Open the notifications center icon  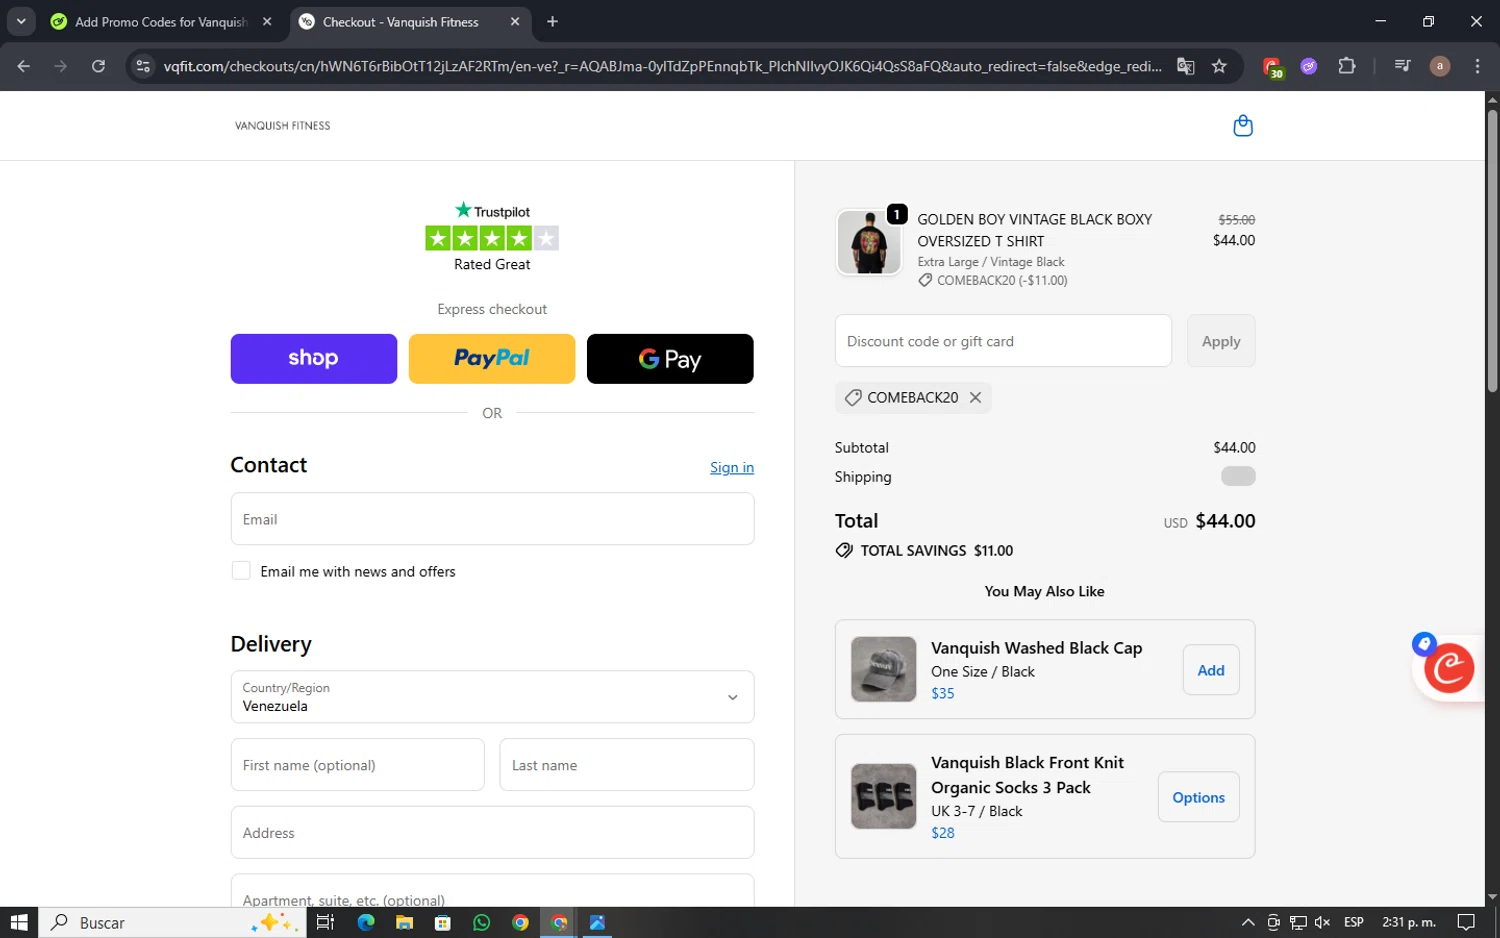point(1466,922)
